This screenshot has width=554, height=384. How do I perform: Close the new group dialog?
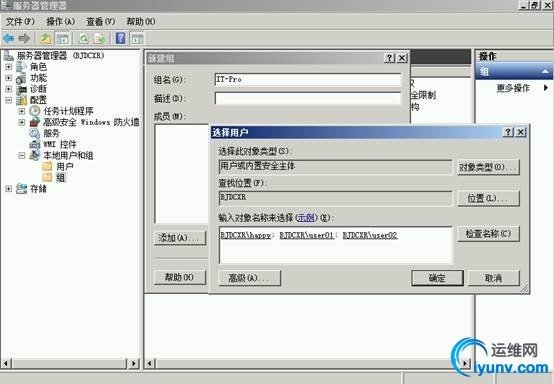click(402, 58)
